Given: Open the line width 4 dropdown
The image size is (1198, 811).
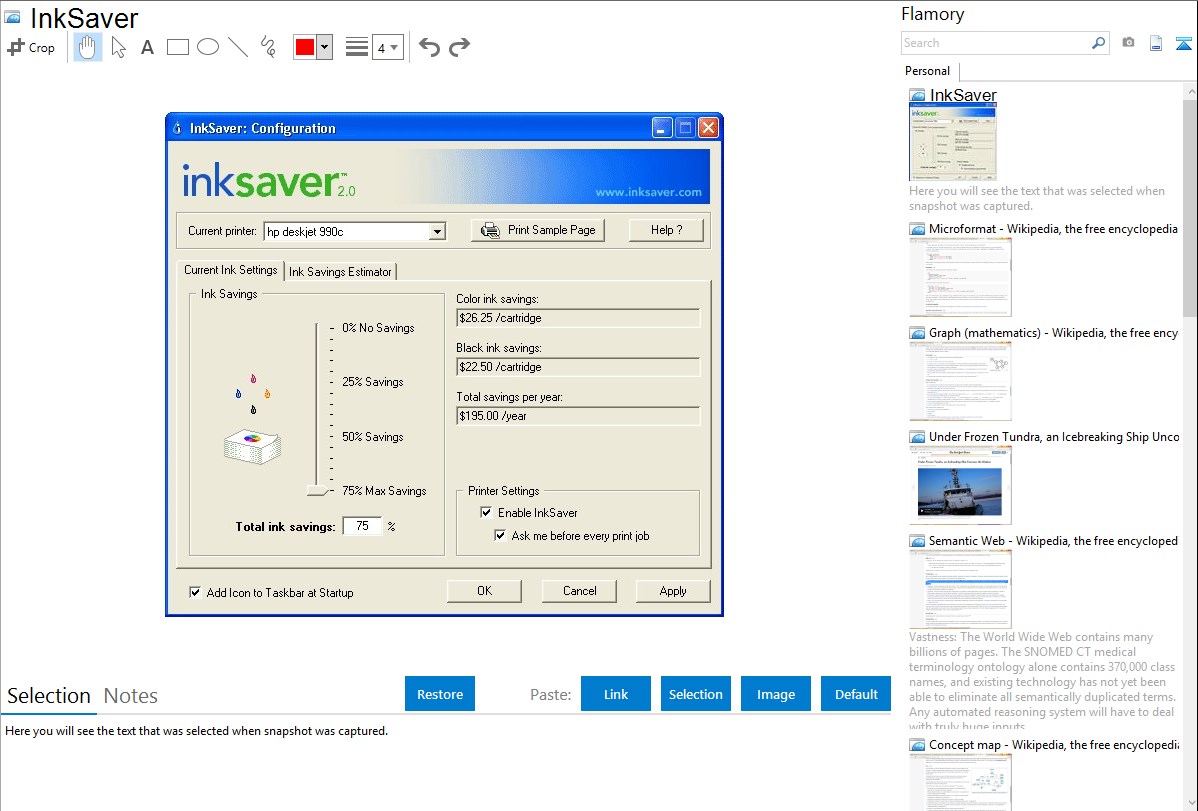Looking at the screenshot, I should (388, 47).
